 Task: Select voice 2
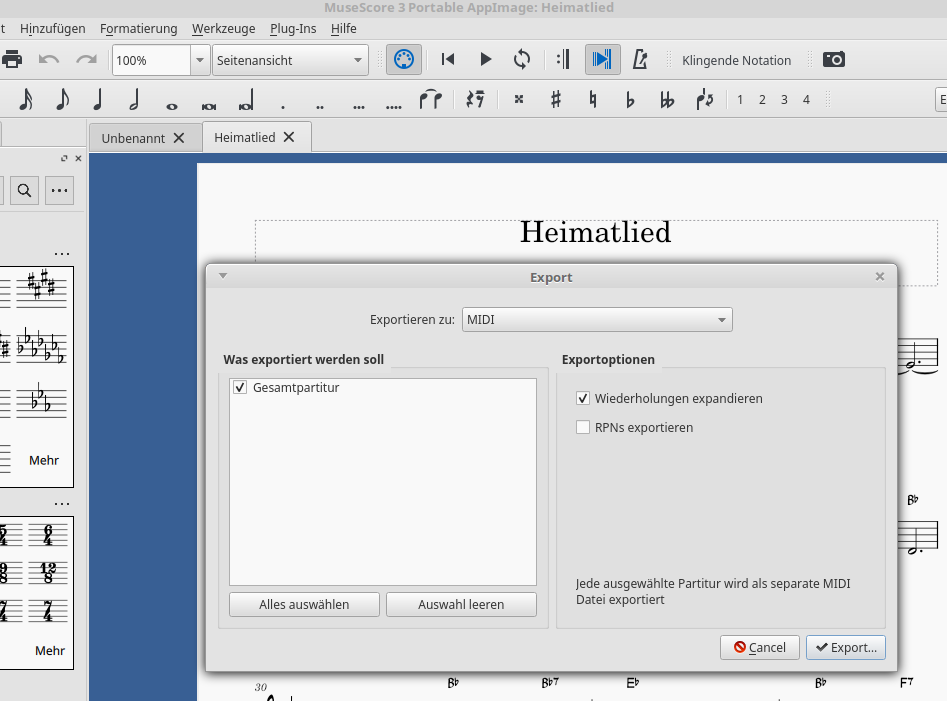coord(762,100)
